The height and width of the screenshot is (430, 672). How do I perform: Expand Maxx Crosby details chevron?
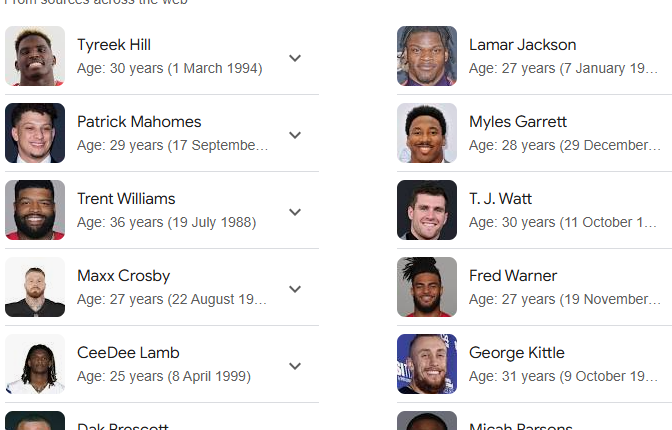click(x=295, y=288)
